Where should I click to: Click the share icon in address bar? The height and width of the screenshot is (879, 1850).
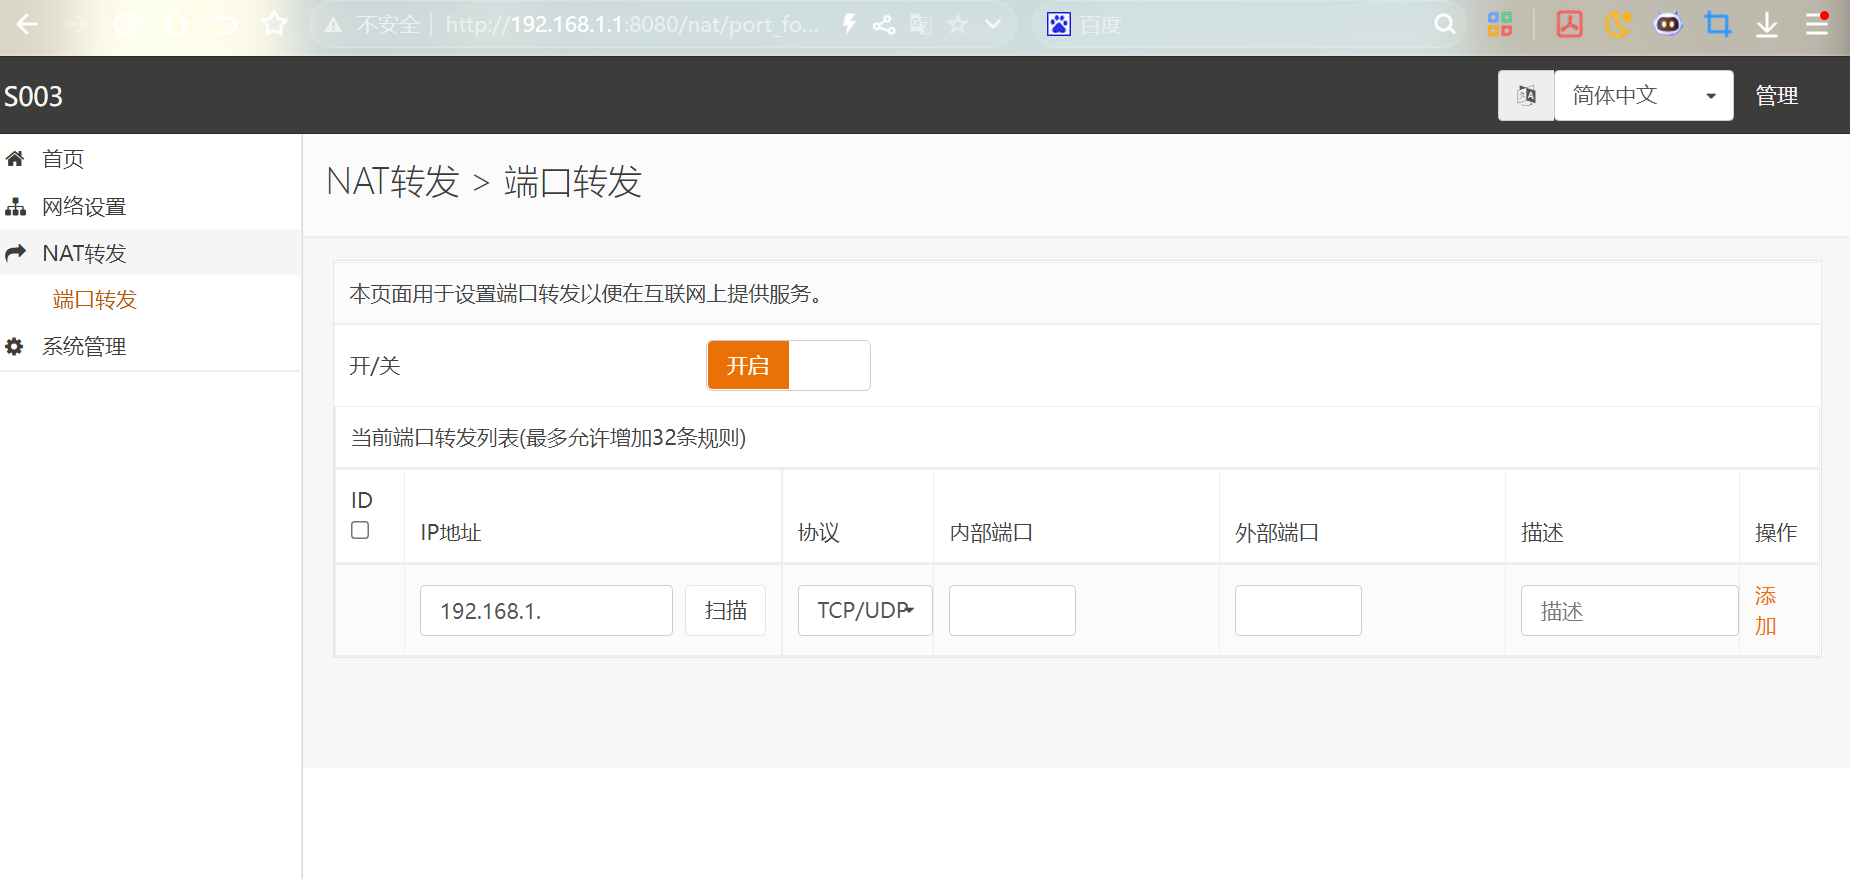pos(884,24)
